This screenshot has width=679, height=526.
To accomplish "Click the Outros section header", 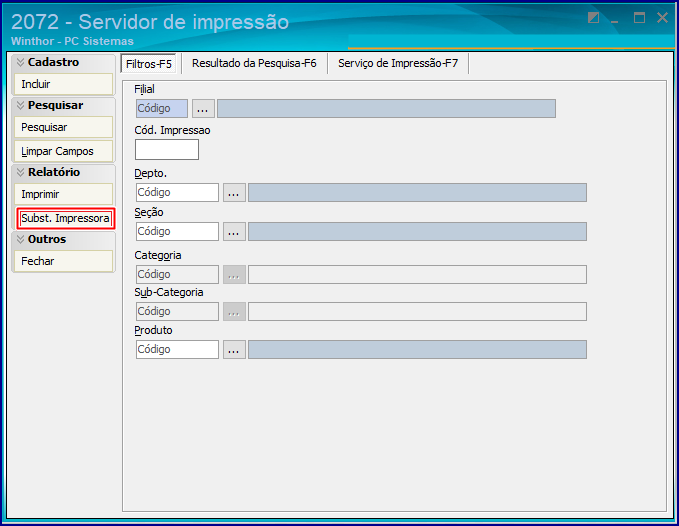I will tap(64, 239).
